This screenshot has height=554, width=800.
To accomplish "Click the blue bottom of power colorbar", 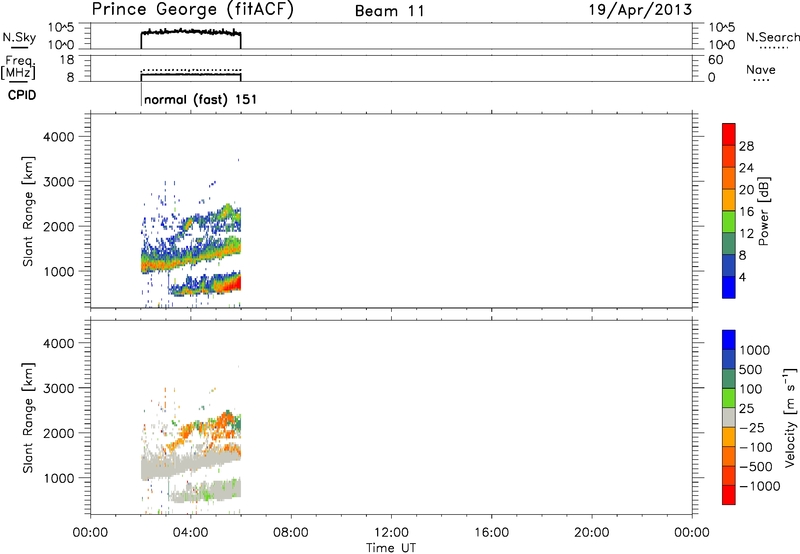I will pyautogui.click(x=729, y=287).
